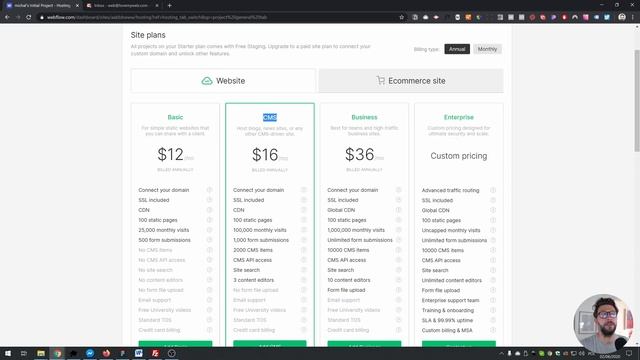Click the Basic plan green add button
Screen dimensions: 640x360
click(175, 344)
